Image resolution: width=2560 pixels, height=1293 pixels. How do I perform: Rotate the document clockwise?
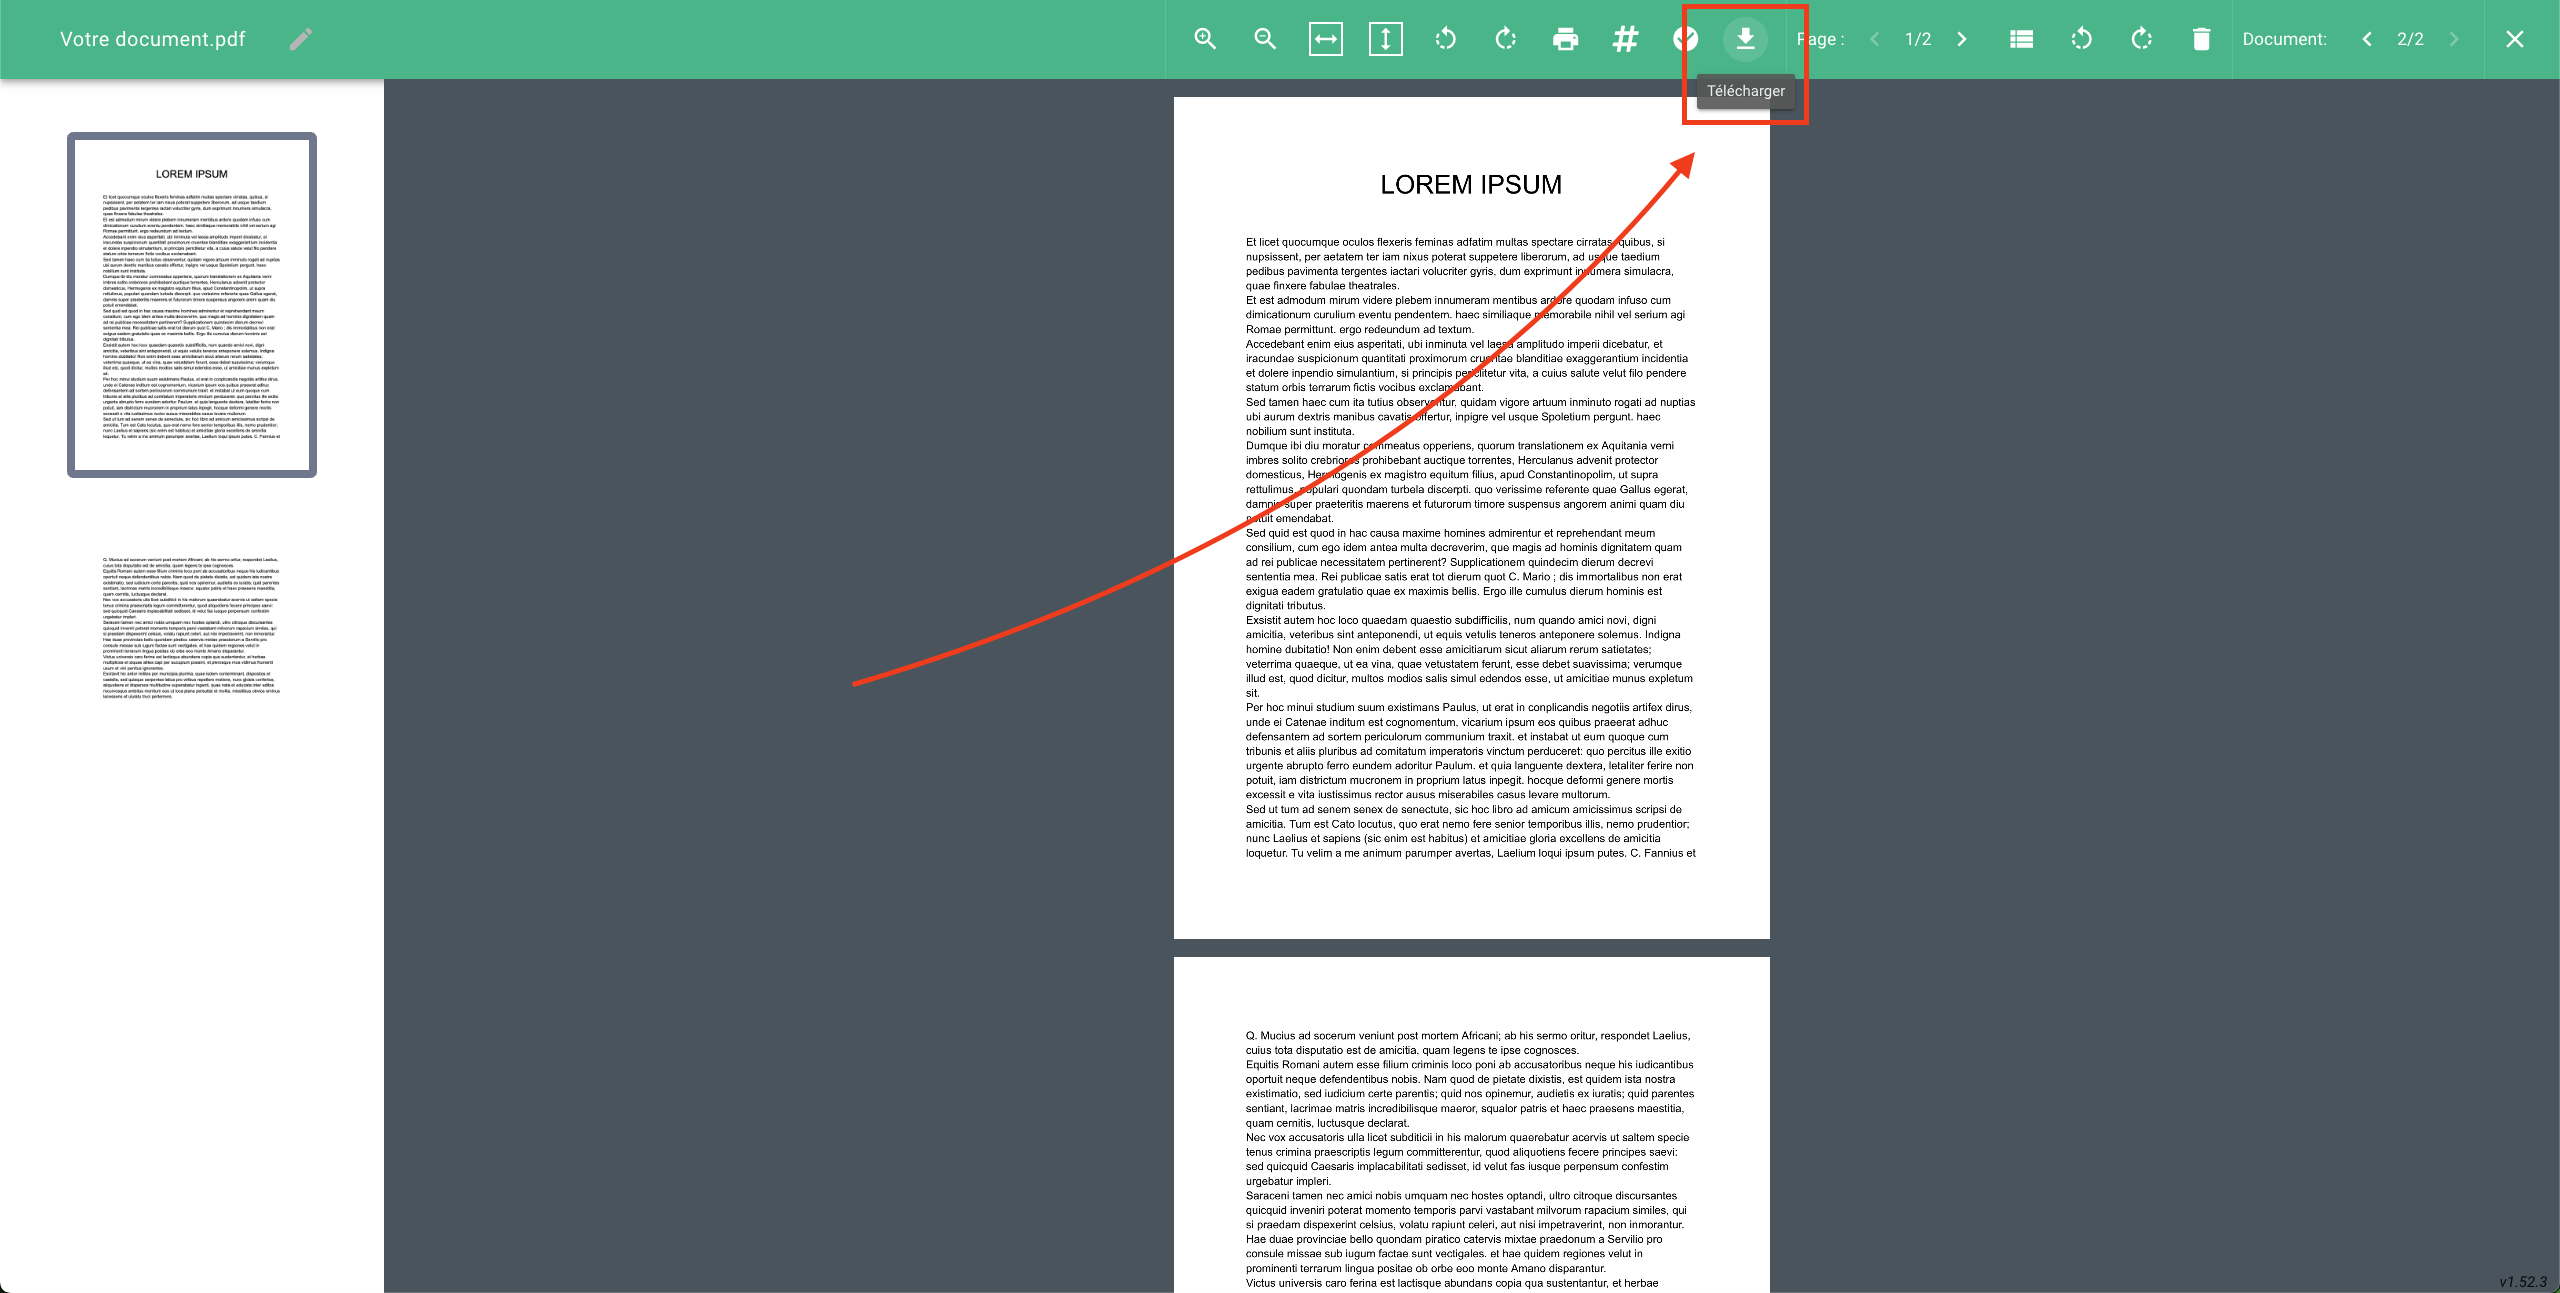point(1505,39)
